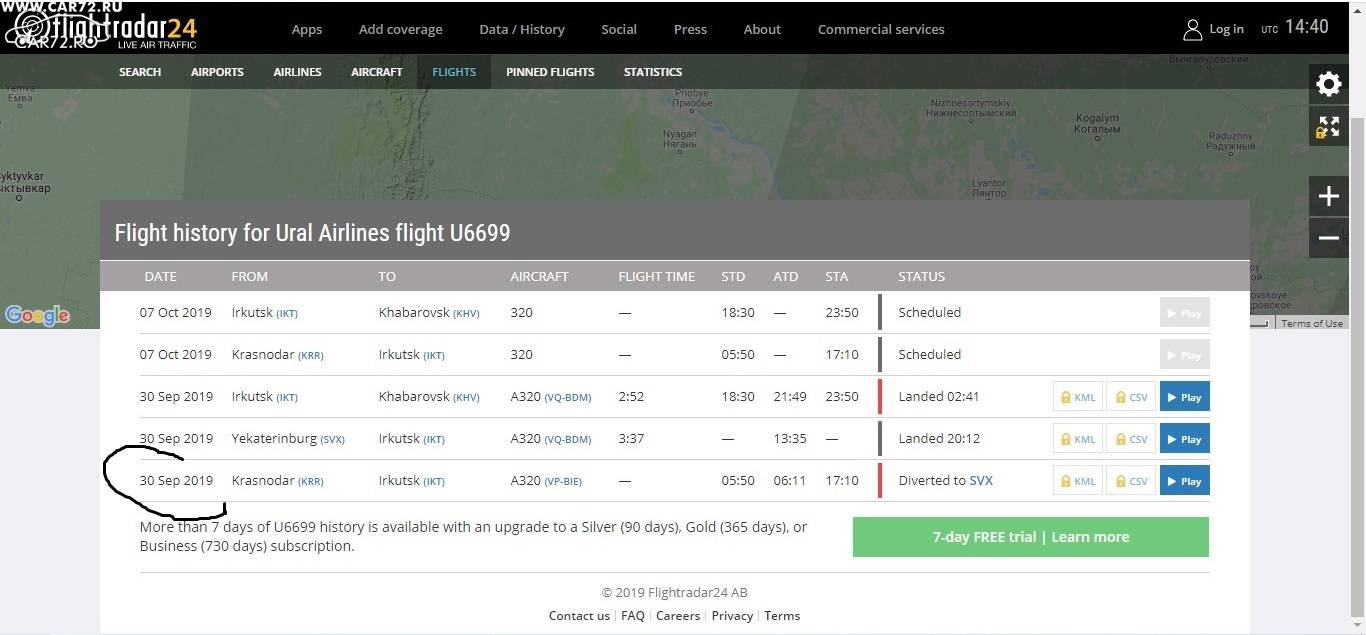Download CSV for Irkutsk–Khabarovsk 30 Sep flight
Image resolution: width=1366 pixels, height=635 pixels.
[1131, 397]
